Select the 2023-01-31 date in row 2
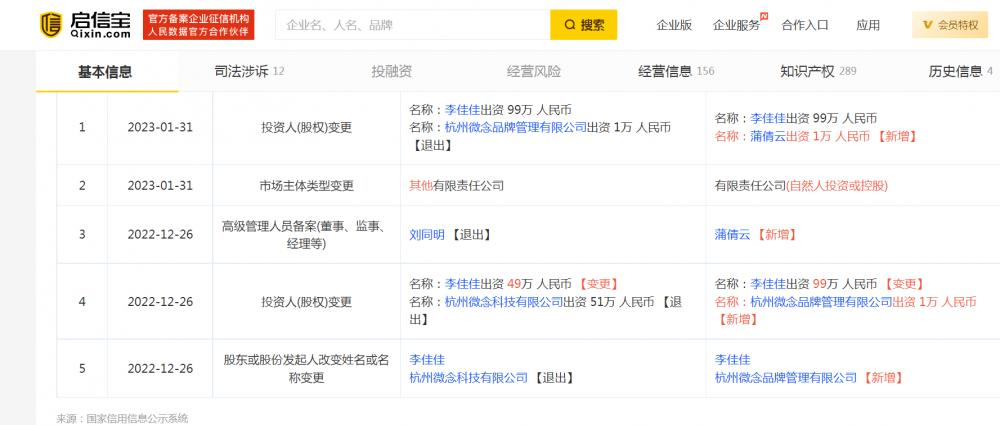The width and height of the screenshot is (1000, 425). pos(160,186)
